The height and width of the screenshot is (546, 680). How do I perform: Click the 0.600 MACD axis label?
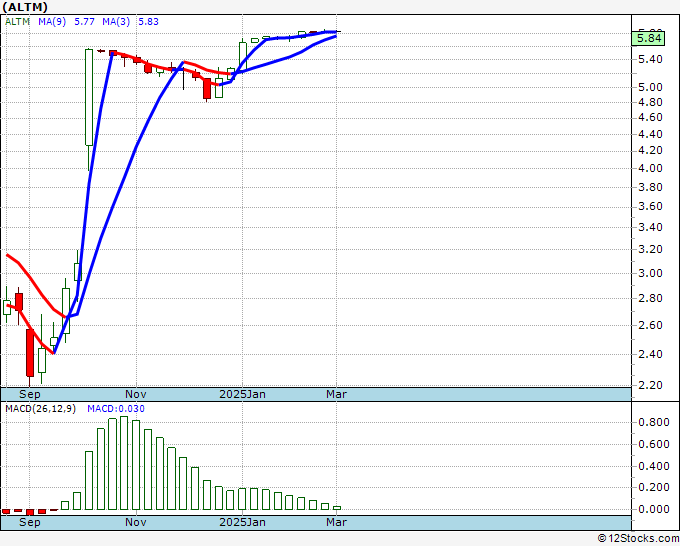(x=654, y=445)
